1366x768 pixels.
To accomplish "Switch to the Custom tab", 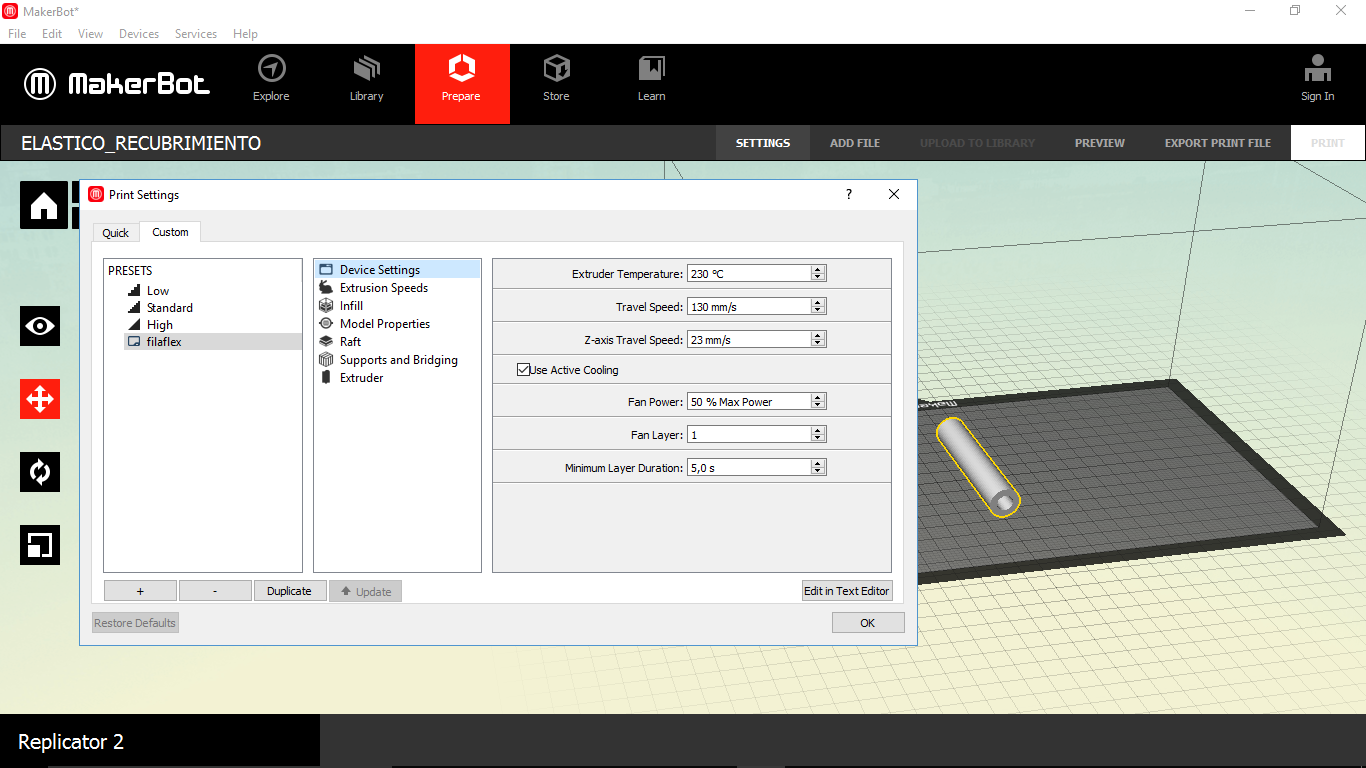I will 170,231.
